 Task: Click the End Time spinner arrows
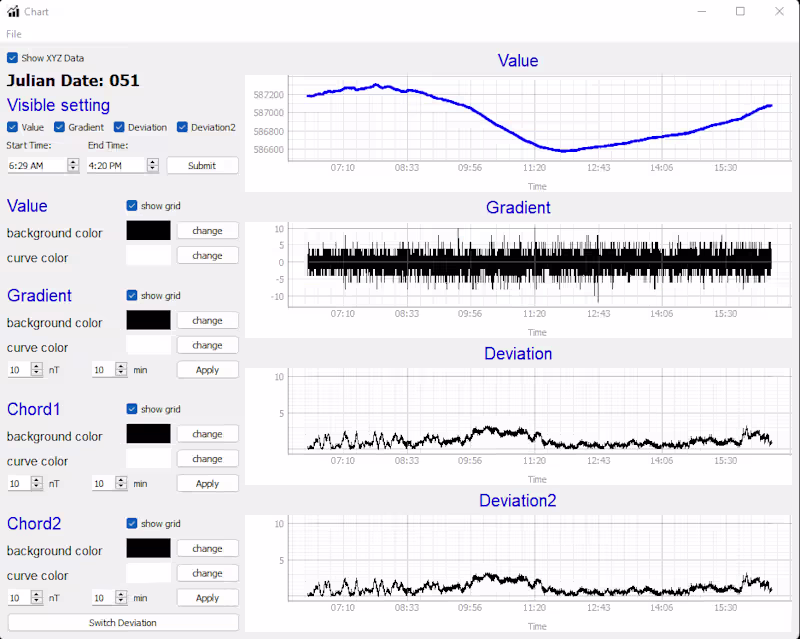tap(153, 165)
